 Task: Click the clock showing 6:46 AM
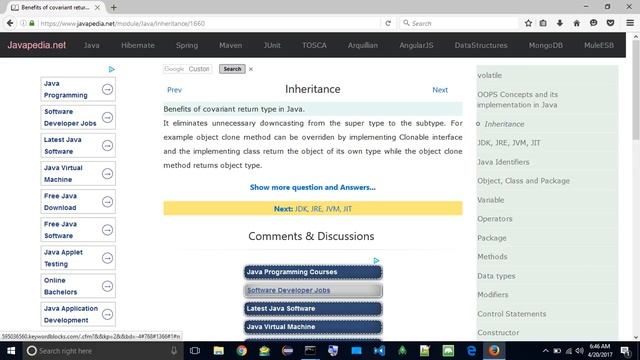[x=600, y=347]
